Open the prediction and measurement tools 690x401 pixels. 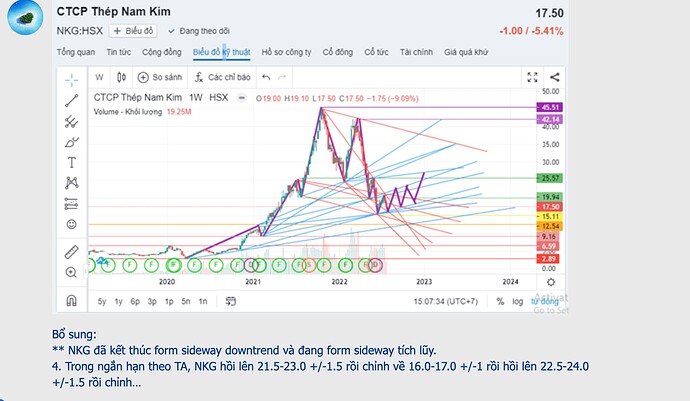(71, 204)
